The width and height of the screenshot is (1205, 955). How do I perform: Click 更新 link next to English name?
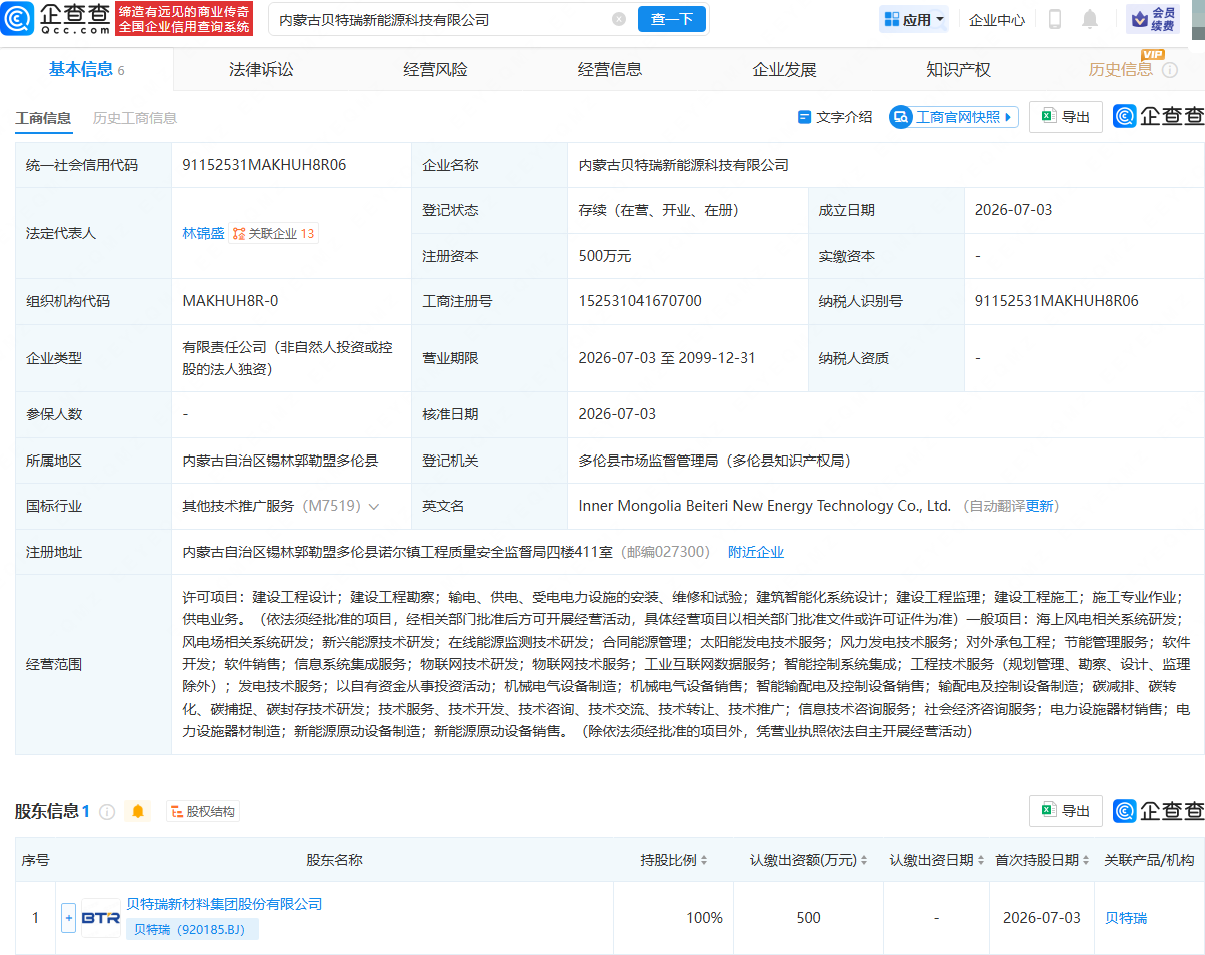pos(1040,507)
